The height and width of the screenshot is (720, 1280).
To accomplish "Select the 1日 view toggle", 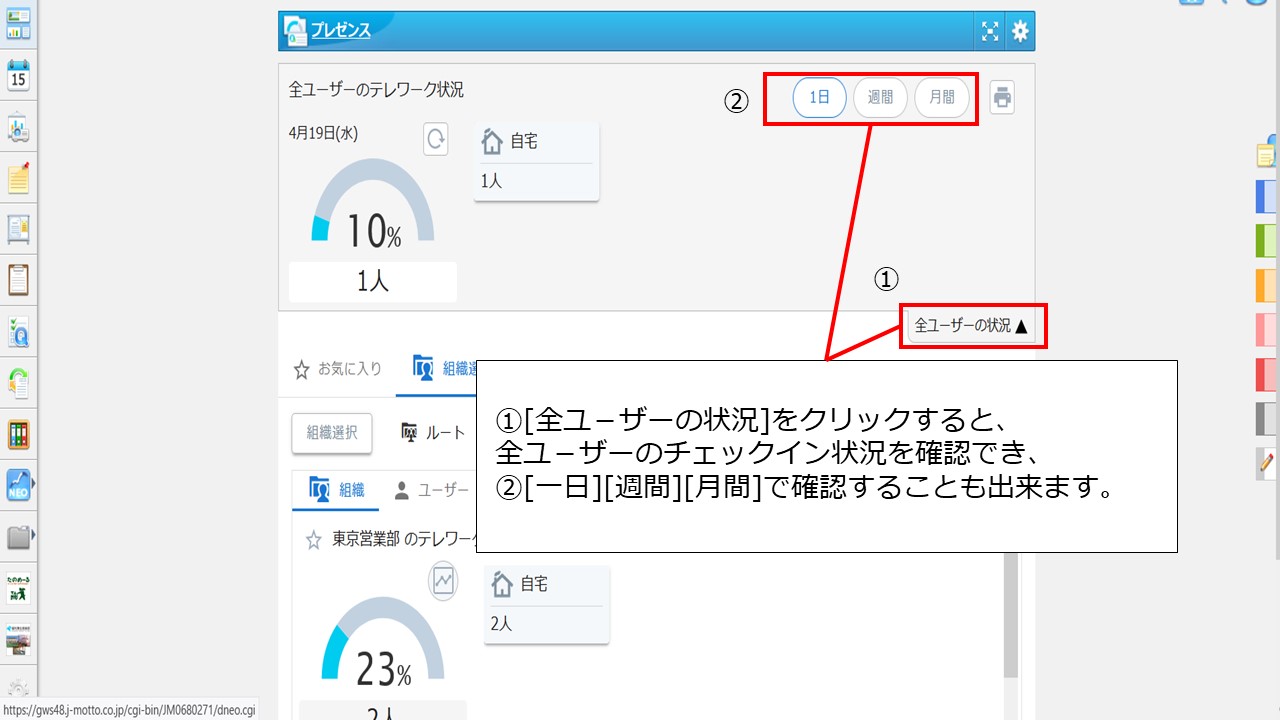I will [820, 97].
